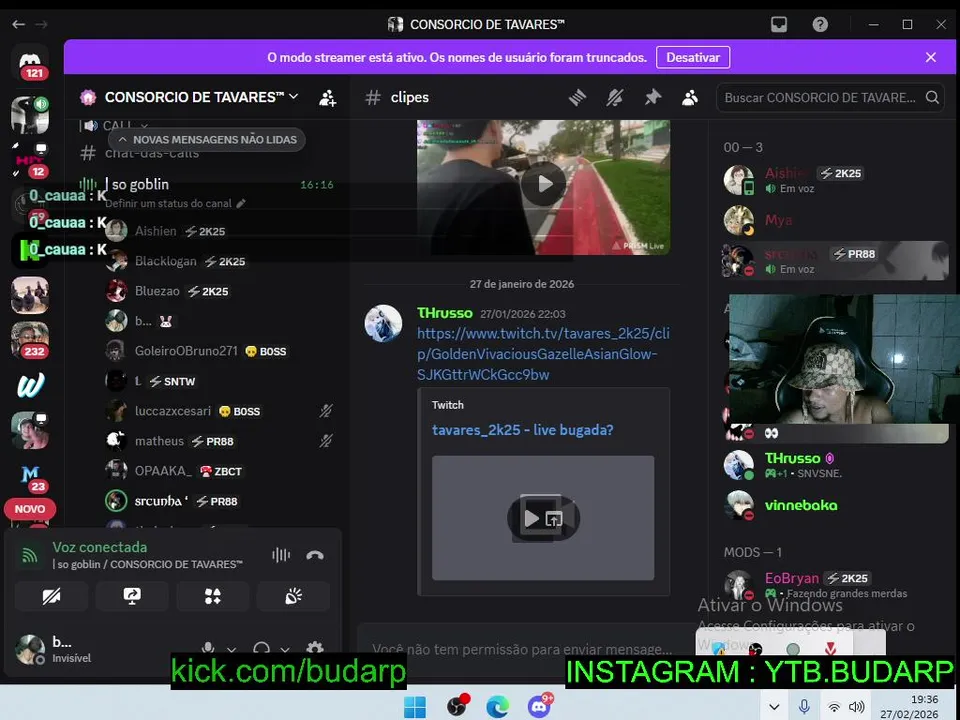Expand CONSORCIO DE TAVARES server menu chevron
The image size is (960, 720).
click(294, 97)
